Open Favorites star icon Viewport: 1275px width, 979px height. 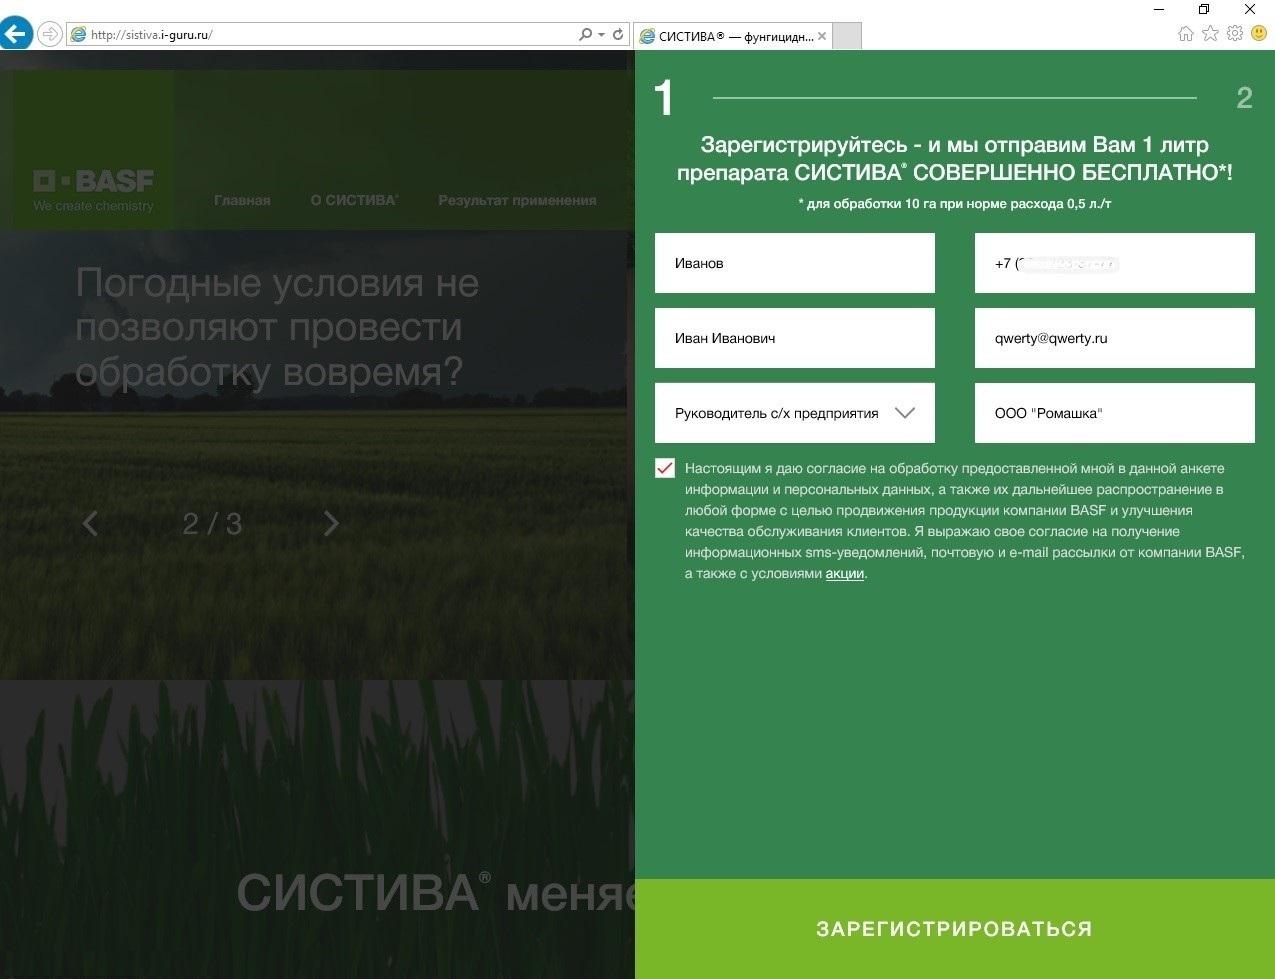[x=1210, y=34]
